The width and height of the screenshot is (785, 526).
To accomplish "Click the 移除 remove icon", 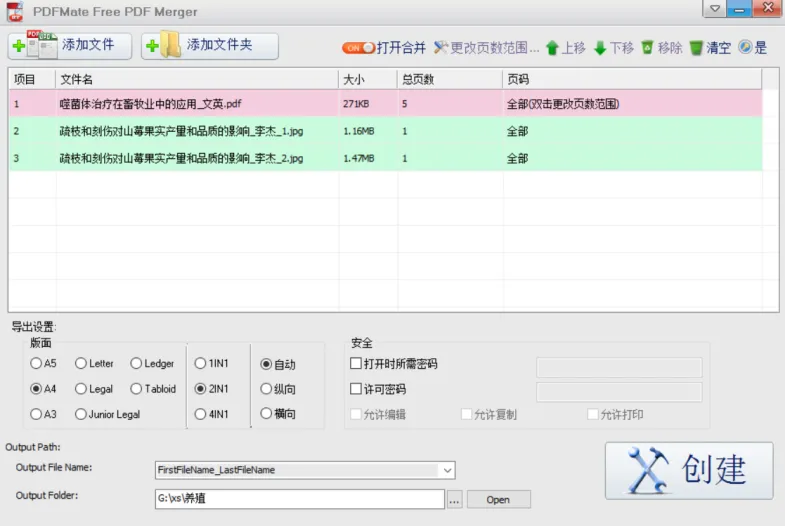I will (x=648, y=48).
